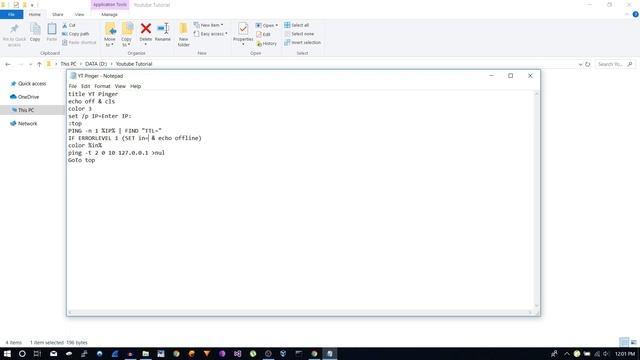Click DATA (D:) in address breadcrumb
Screen dimensions: 640x360
tap(96, 64)
